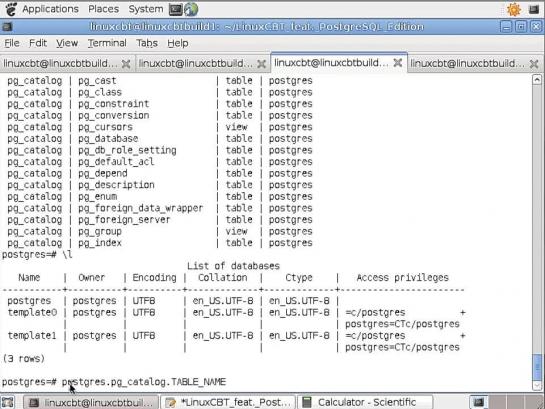Switch to the first linuxcbt terminal tab
This screenshot has height=409, width=545.
[x=60, y=64]
